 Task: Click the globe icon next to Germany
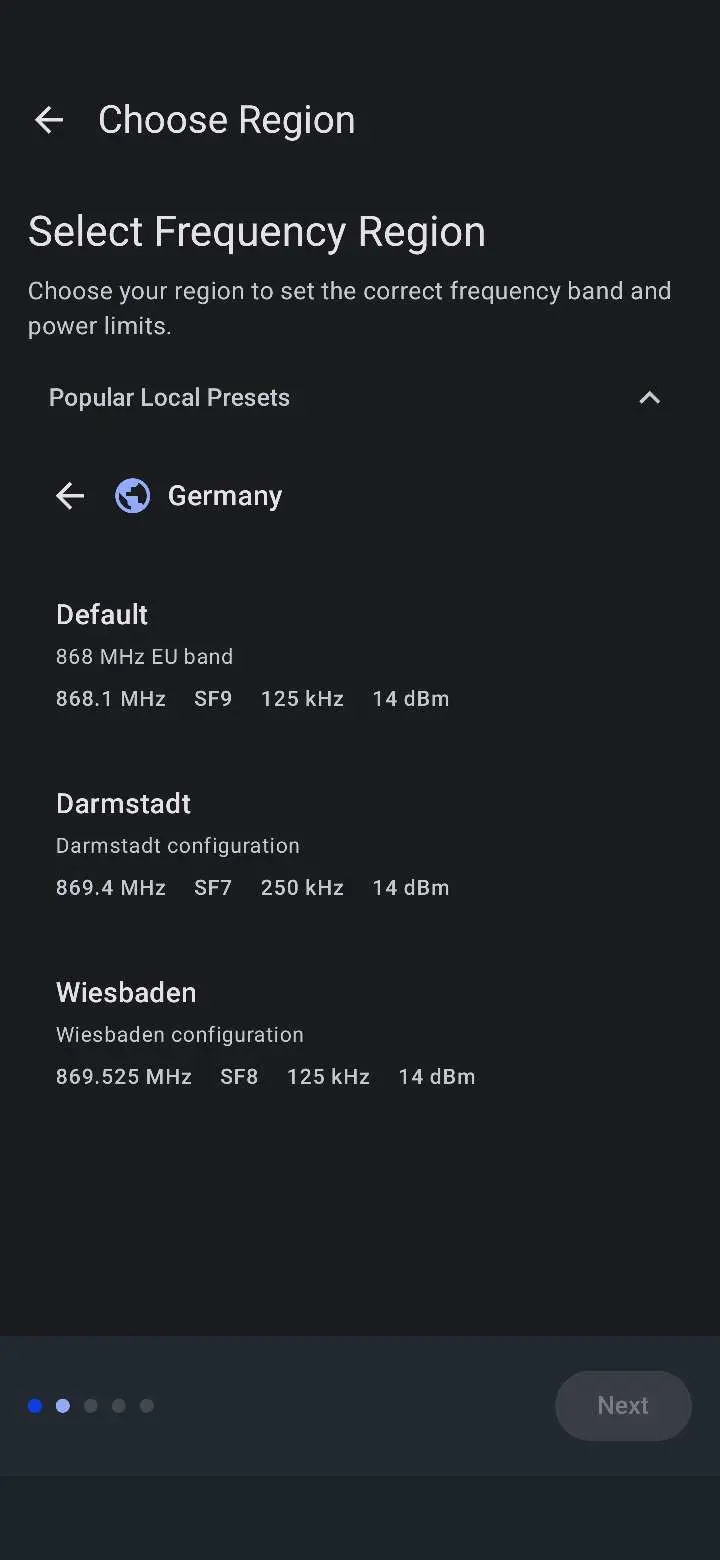(x=132, y=496)
